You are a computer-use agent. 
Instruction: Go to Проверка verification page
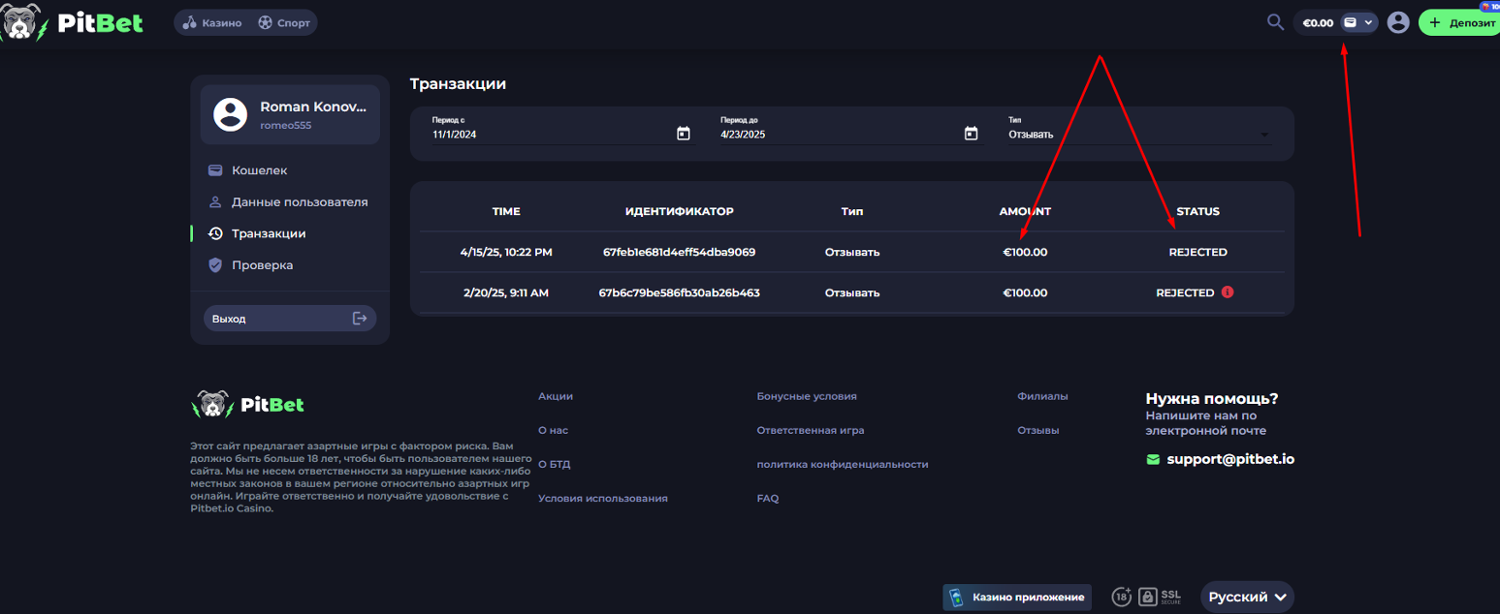click(x=262, y=265)
